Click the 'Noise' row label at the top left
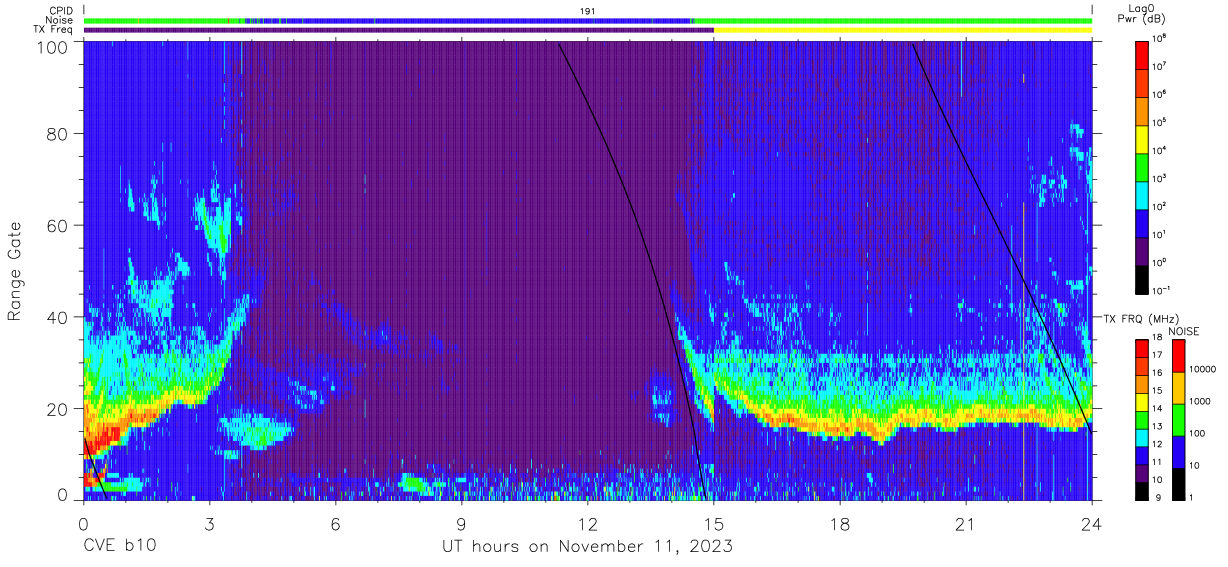The height and width of the screenshot is (567, 1228). (59, 20)
